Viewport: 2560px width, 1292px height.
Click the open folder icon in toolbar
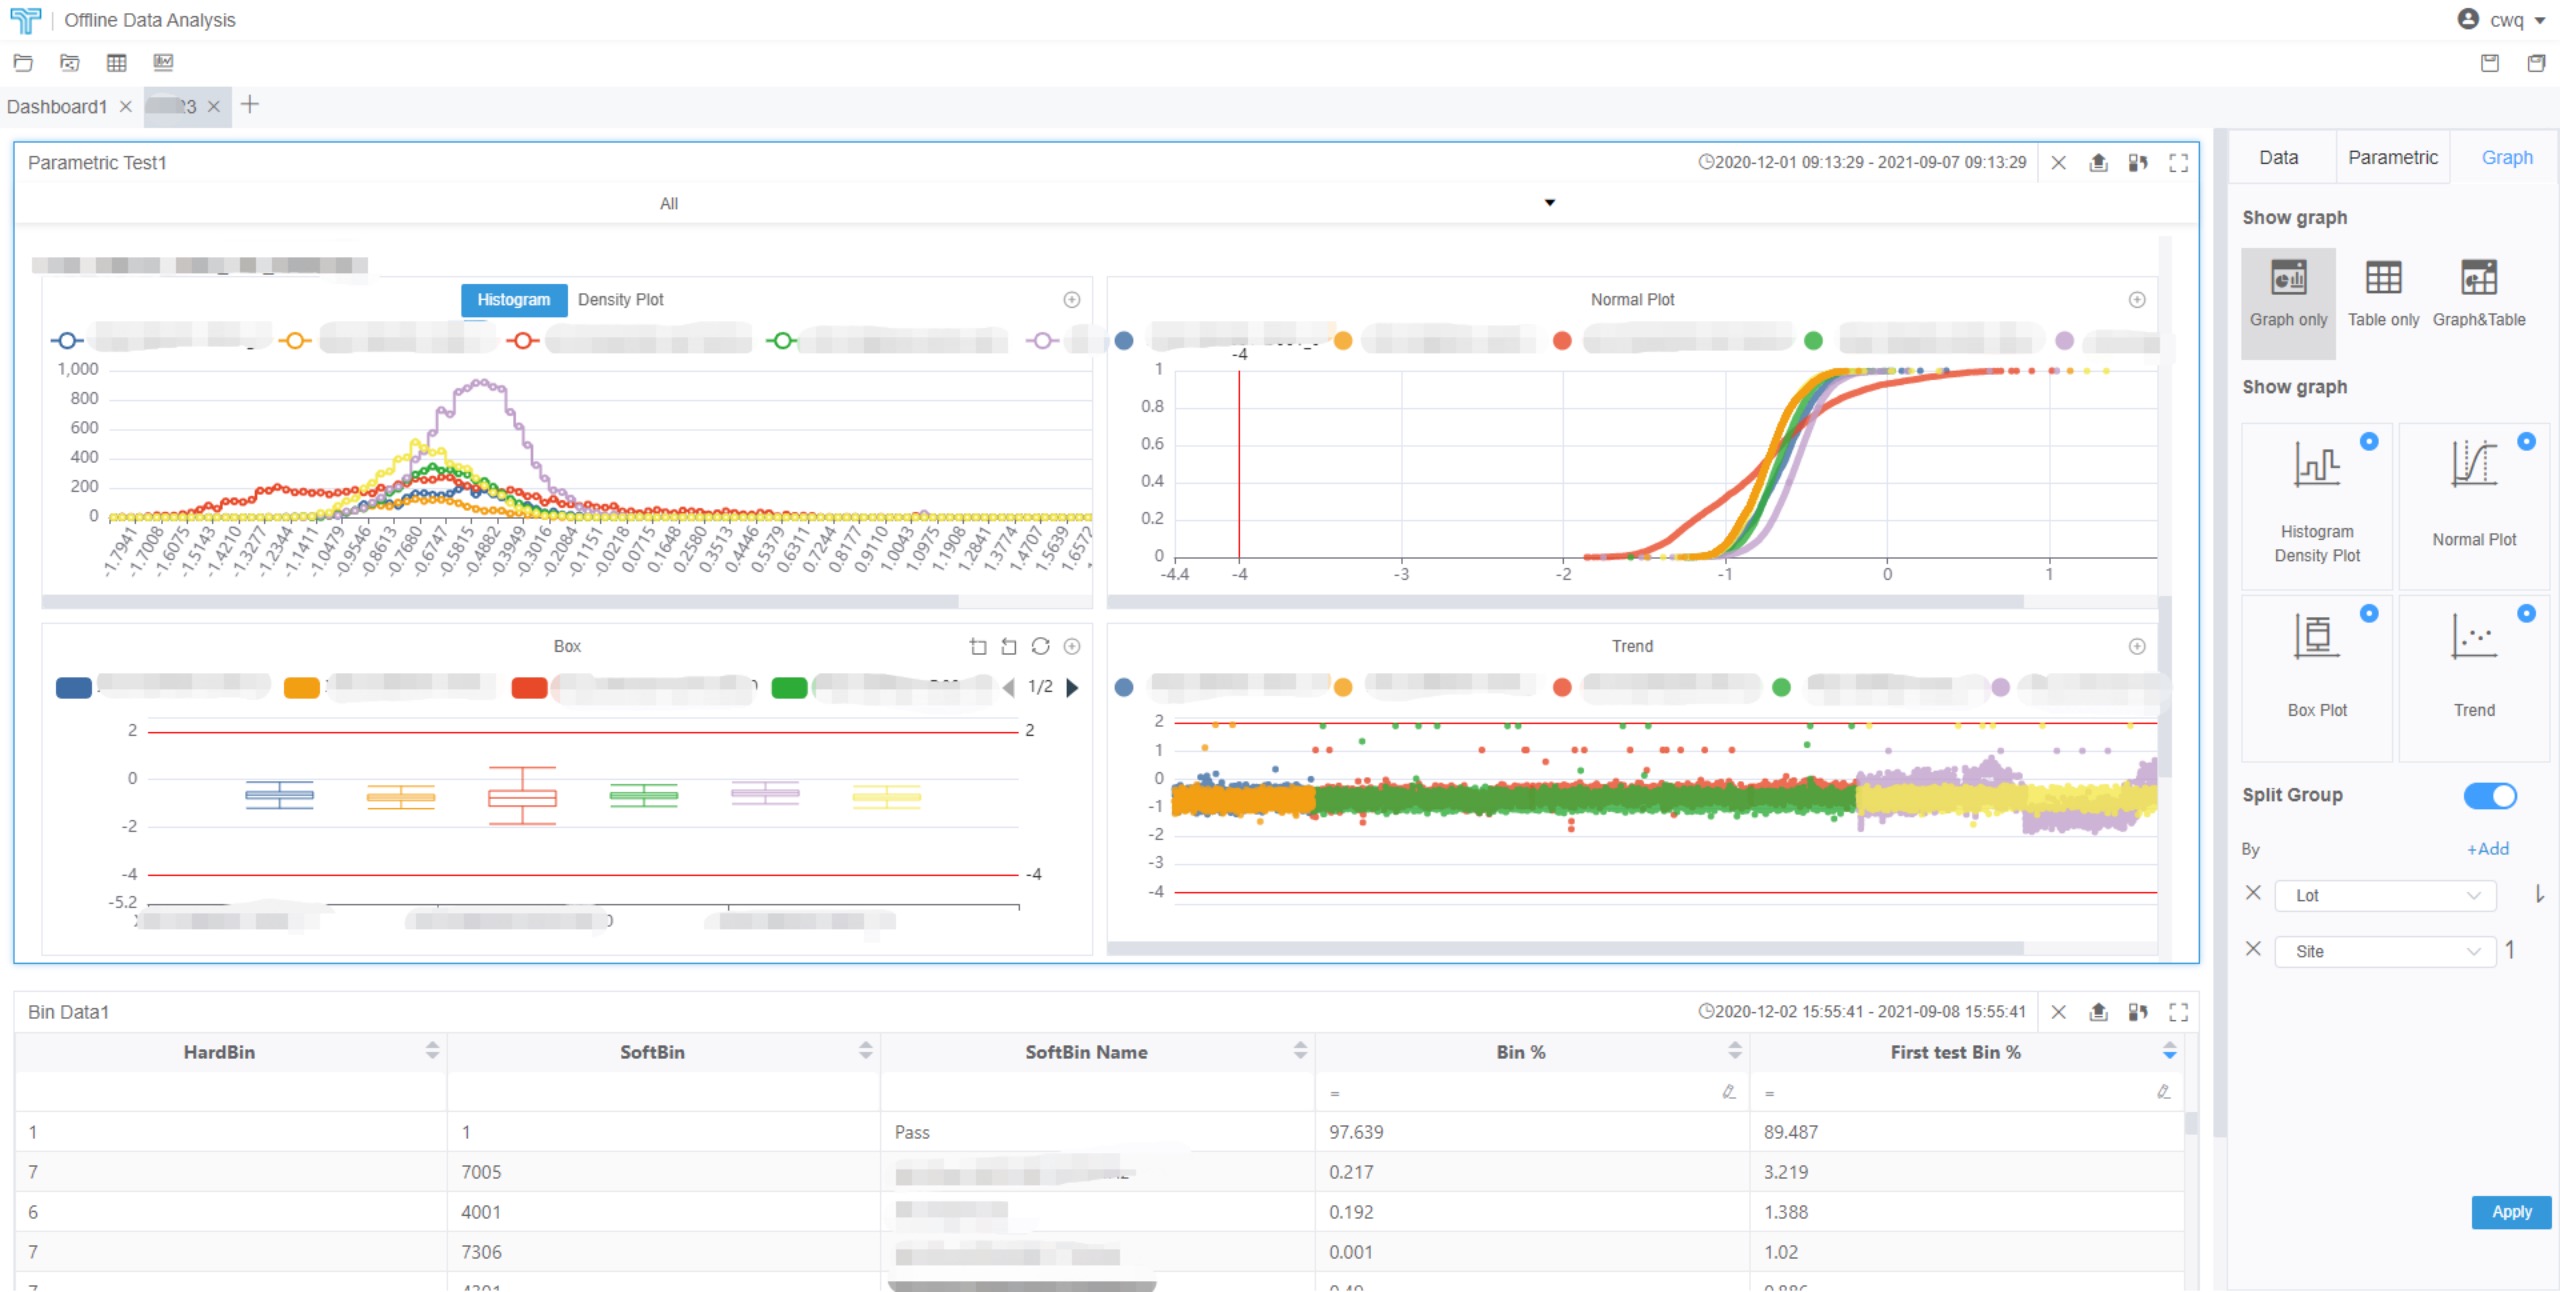pos(23,63)
